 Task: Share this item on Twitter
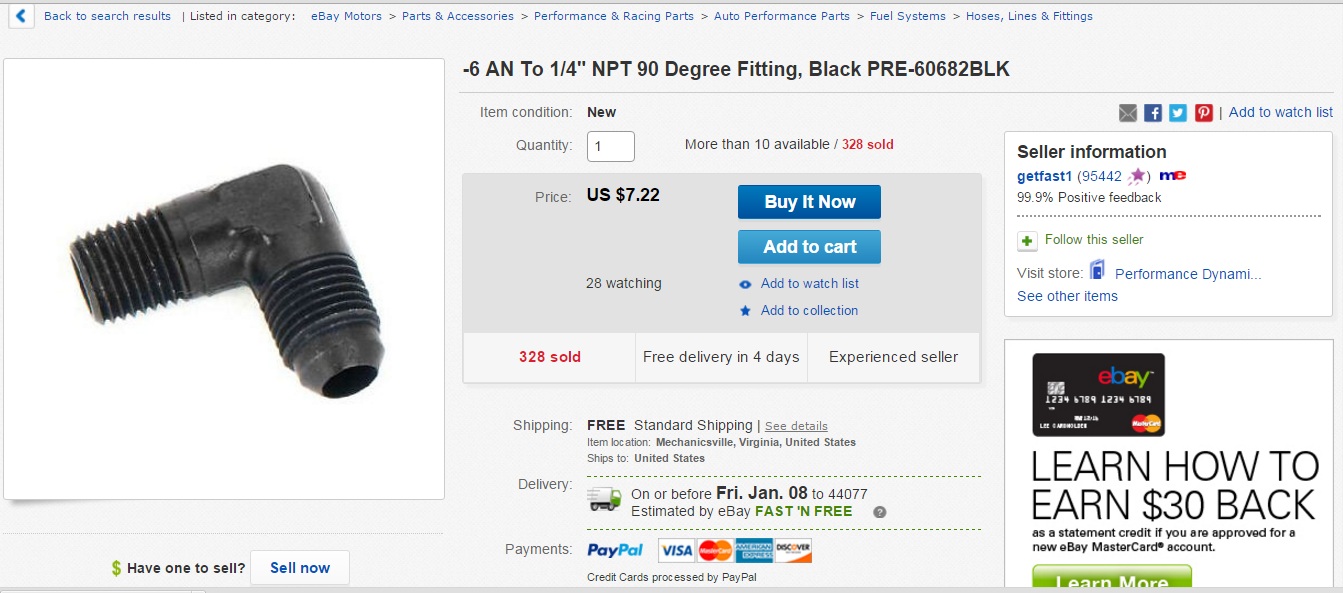(1178, 113)
